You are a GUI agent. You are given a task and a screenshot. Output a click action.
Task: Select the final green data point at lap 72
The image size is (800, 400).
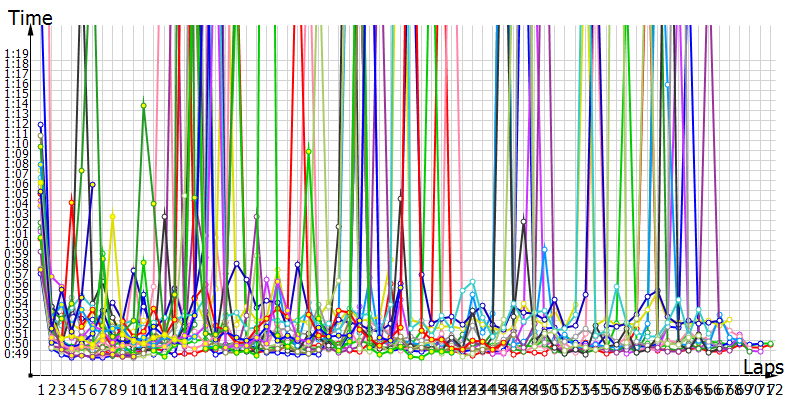(x=770, y=344)
